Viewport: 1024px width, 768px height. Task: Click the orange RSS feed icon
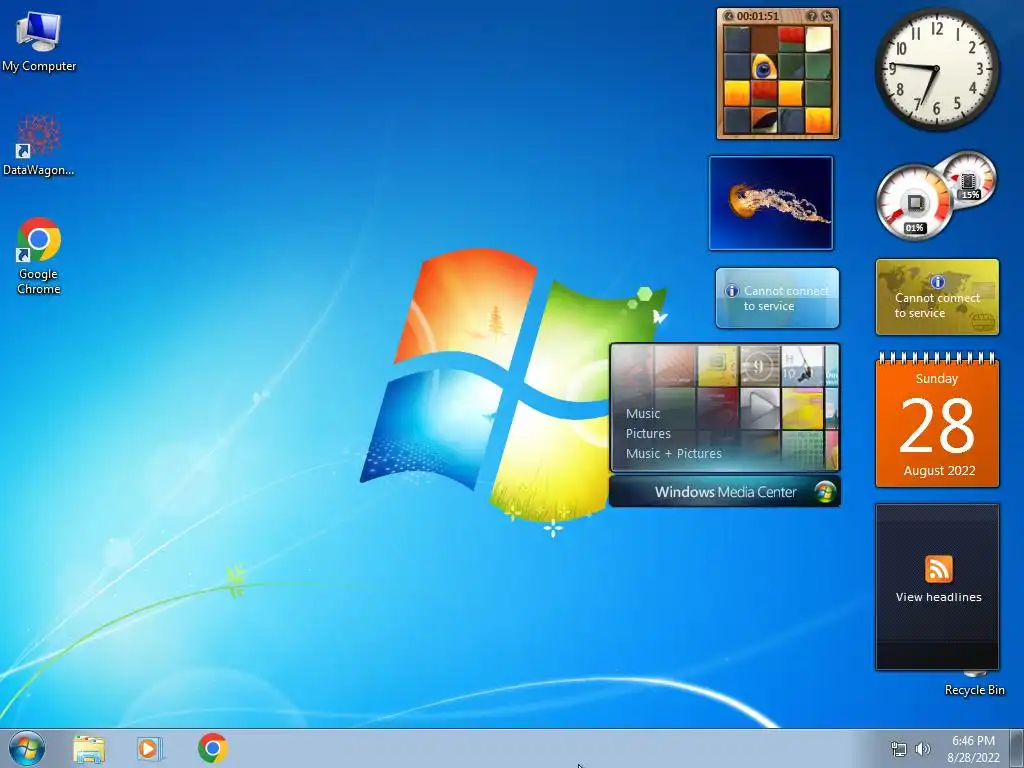point(938,569)
